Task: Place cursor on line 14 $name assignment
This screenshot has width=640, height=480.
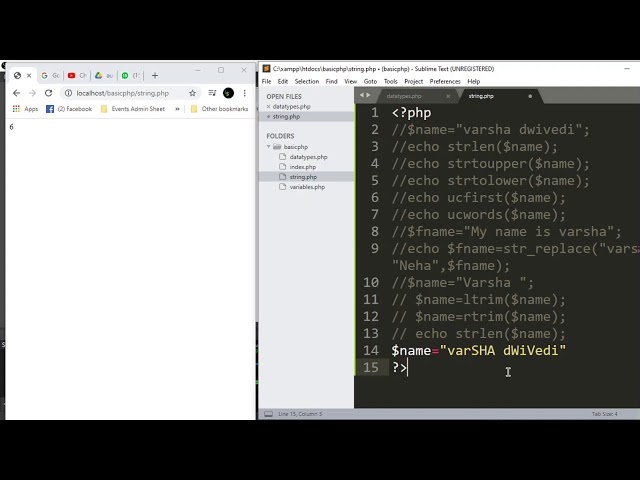Action: pos(478,351)
